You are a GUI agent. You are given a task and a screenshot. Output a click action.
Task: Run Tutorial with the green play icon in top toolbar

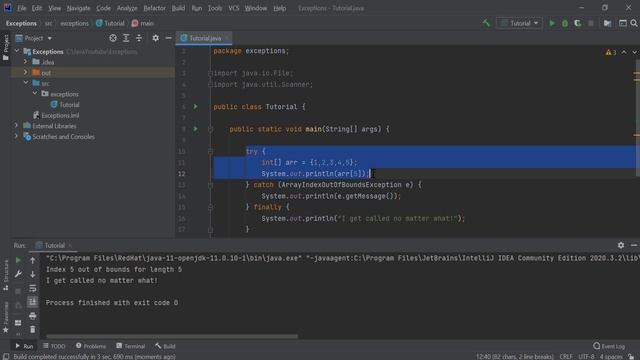[552, 23]
